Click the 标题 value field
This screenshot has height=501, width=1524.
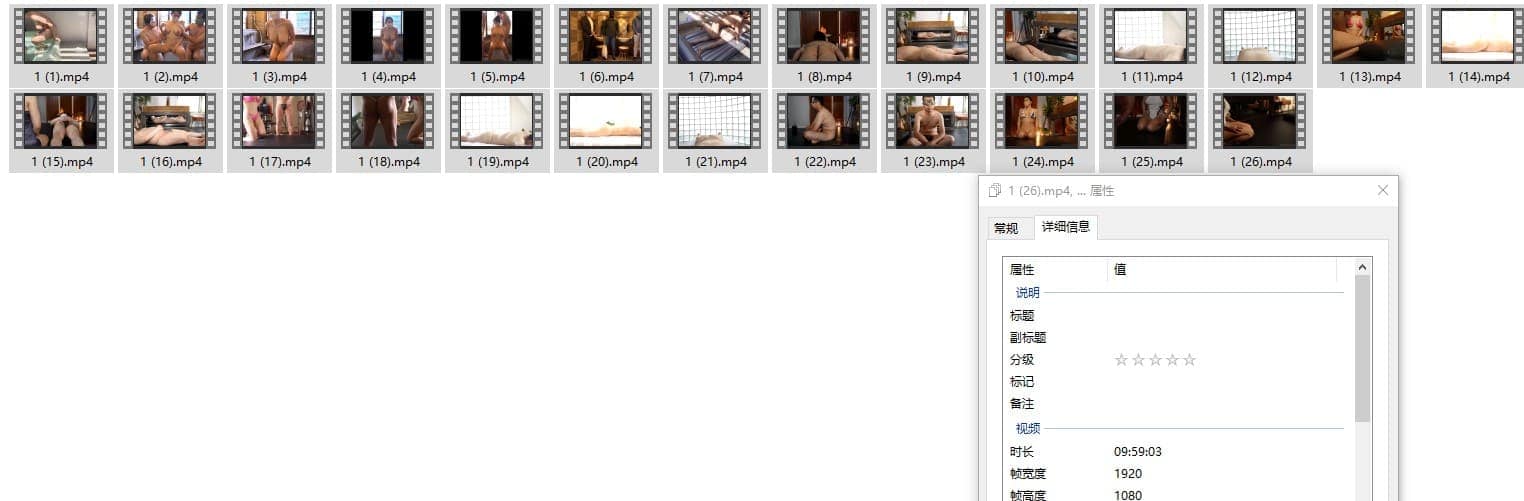click(x=1225, y=316)
